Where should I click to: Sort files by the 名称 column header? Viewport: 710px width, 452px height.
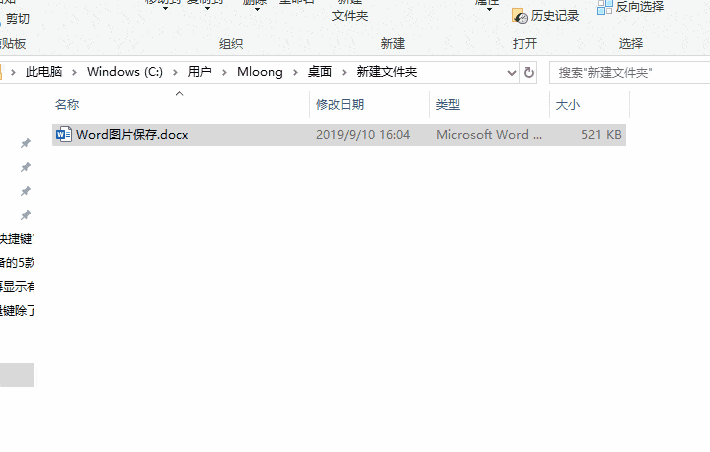[67, 105]
